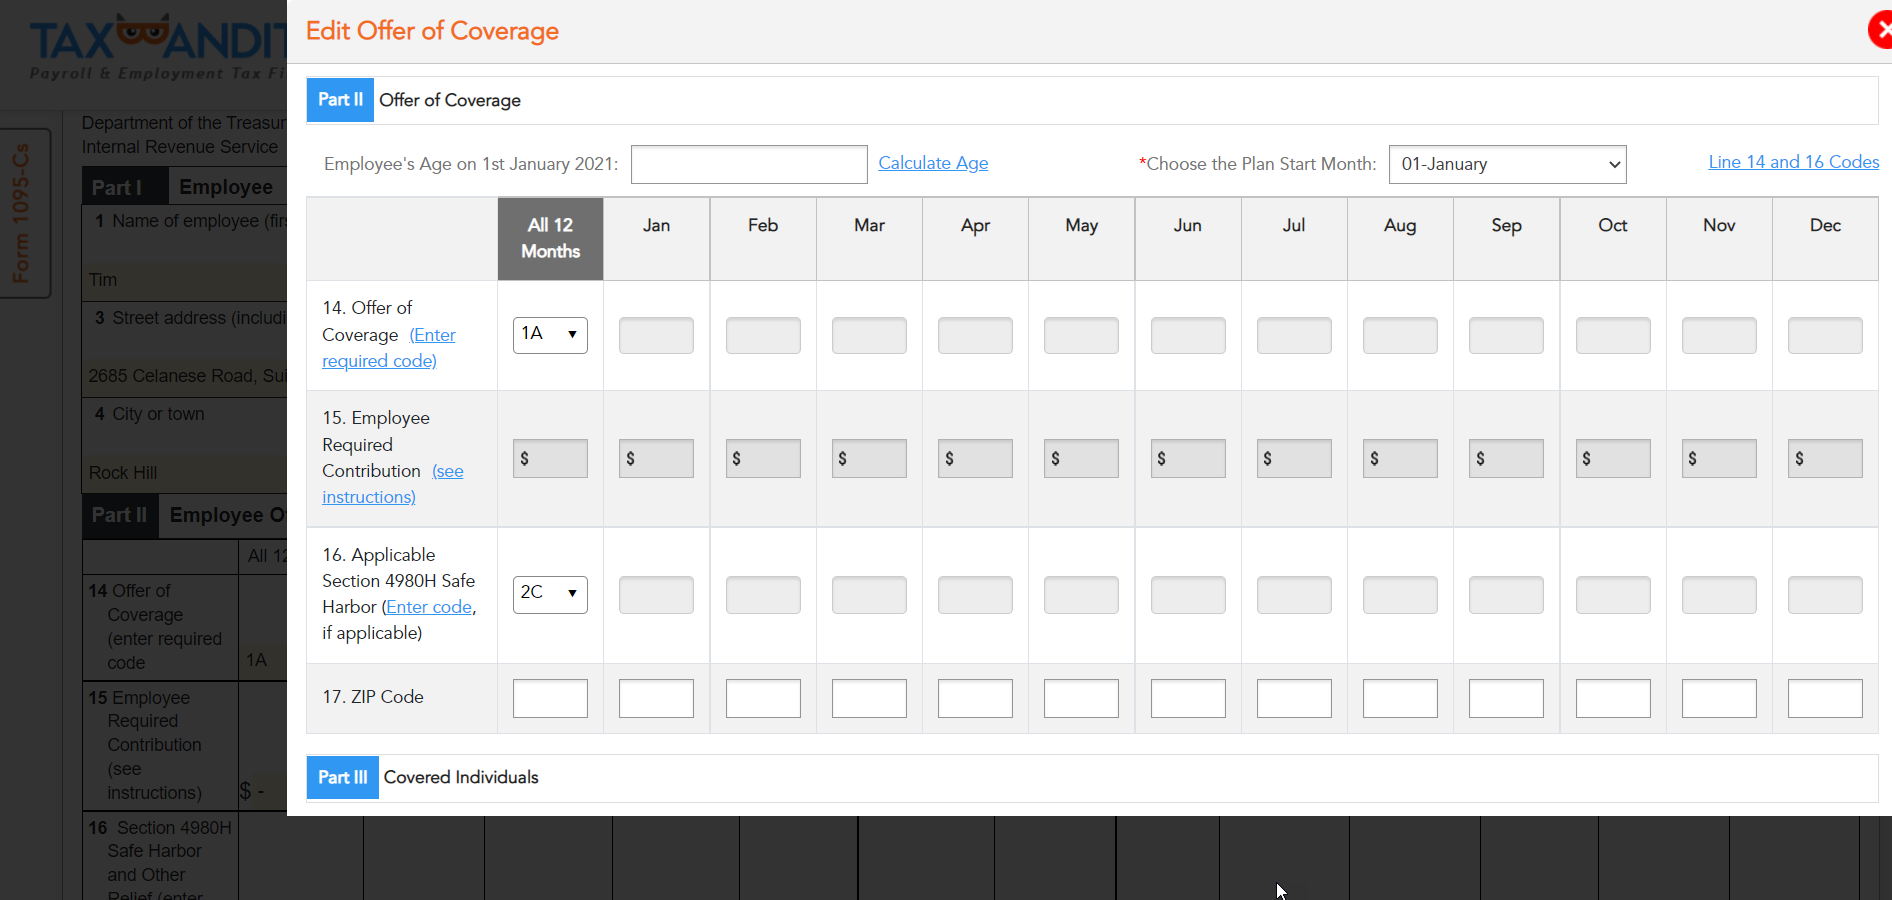Click the ZIP Code field for All 12 Months

[x=550, y=698]
